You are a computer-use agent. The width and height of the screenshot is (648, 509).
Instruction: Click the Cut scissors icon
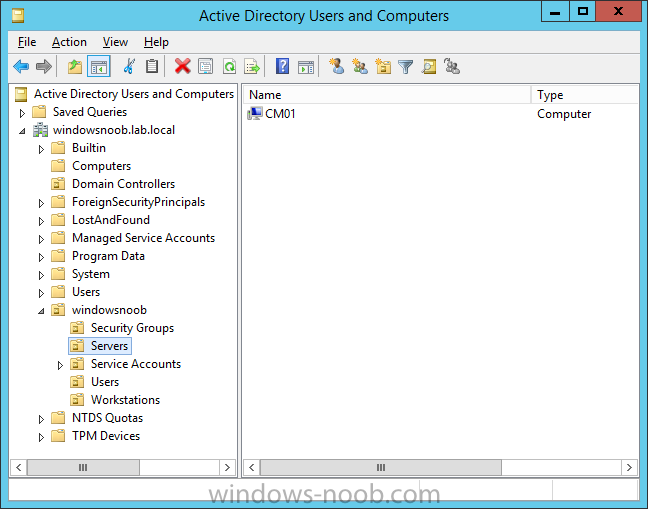point(129,66)
